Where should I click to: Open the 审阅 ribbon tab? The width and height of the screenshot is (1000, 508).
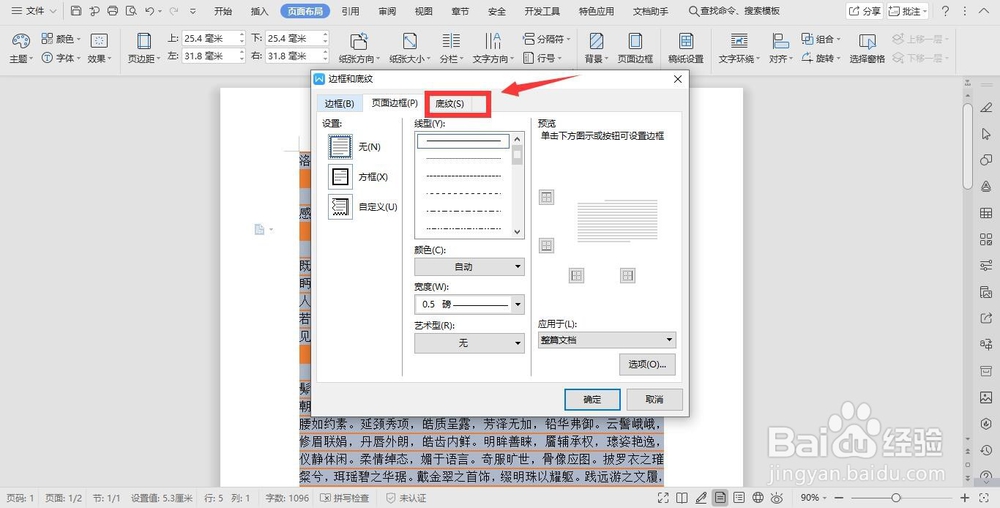(386, 11)
